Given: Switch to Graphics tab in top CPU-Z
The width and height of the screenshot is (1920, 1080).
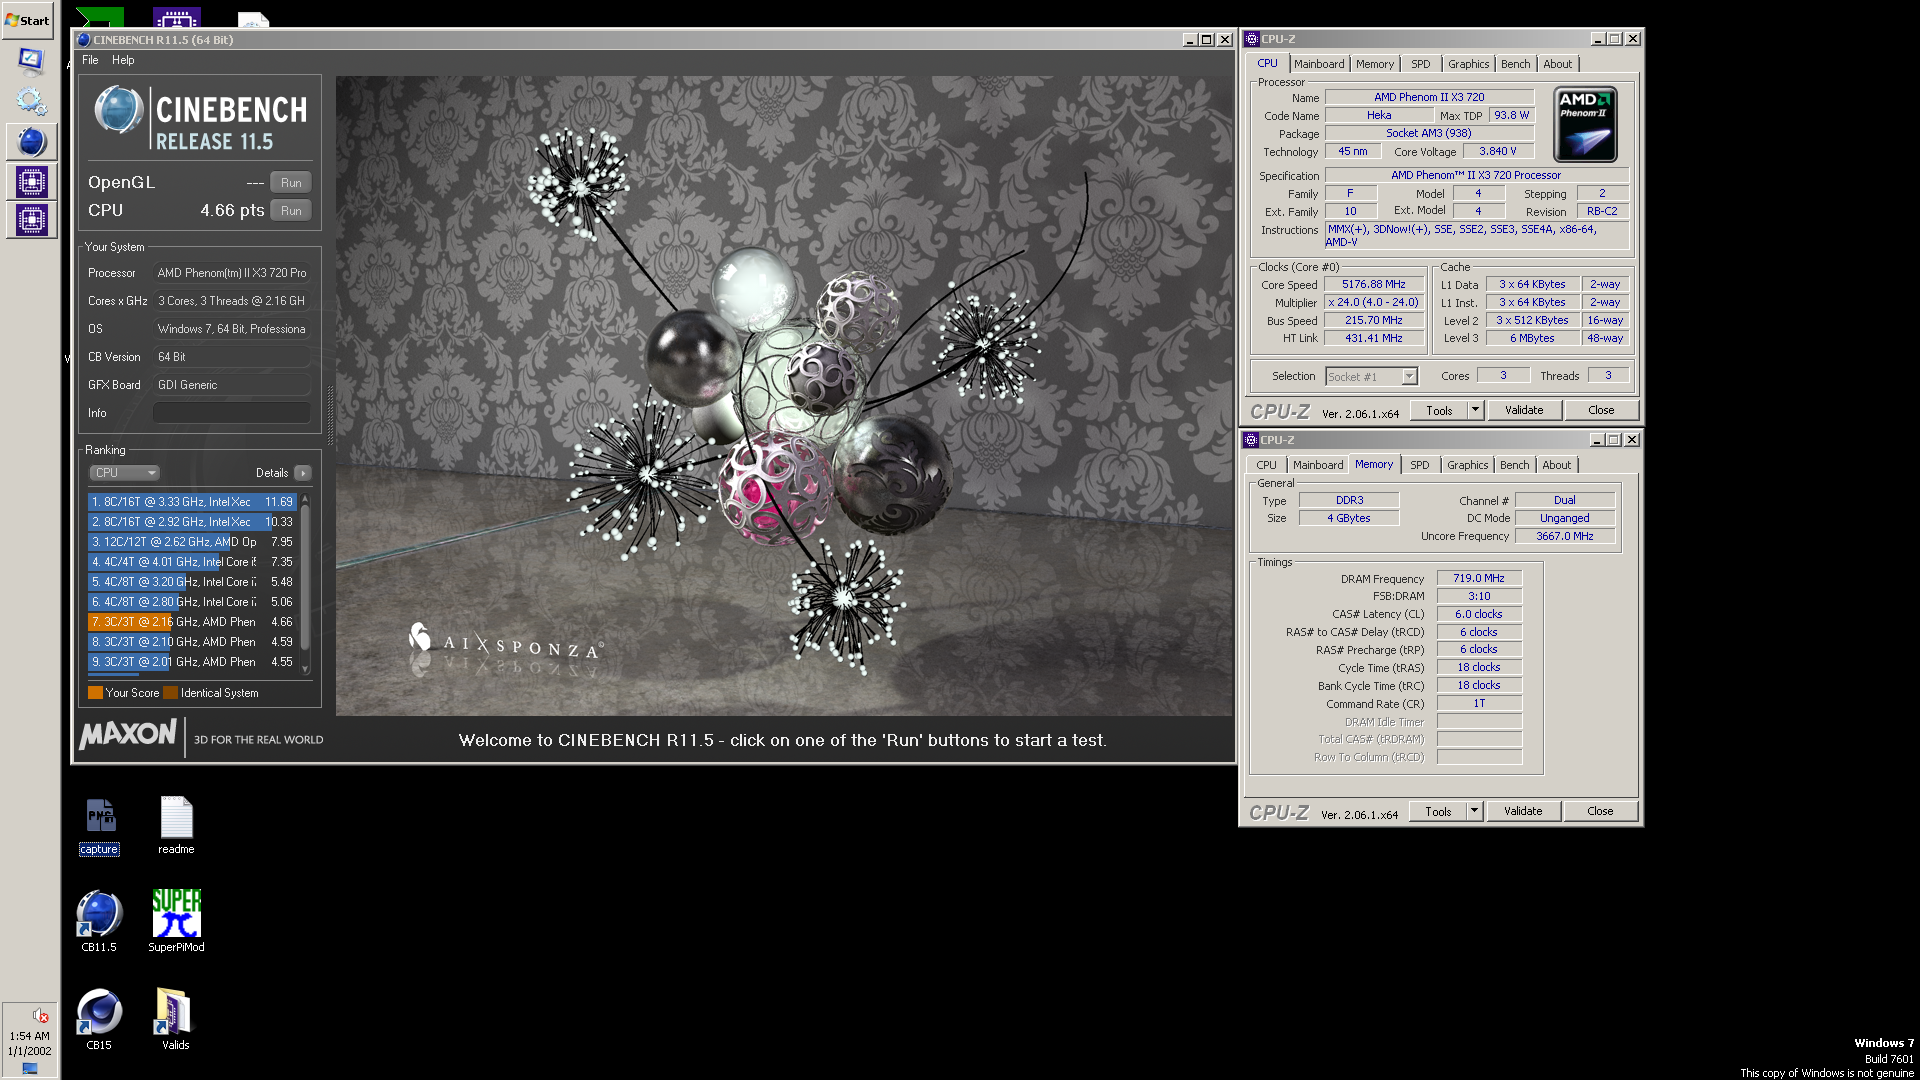Looking at the screenshot, I should pyautogui.click(x=1468, y=64).
